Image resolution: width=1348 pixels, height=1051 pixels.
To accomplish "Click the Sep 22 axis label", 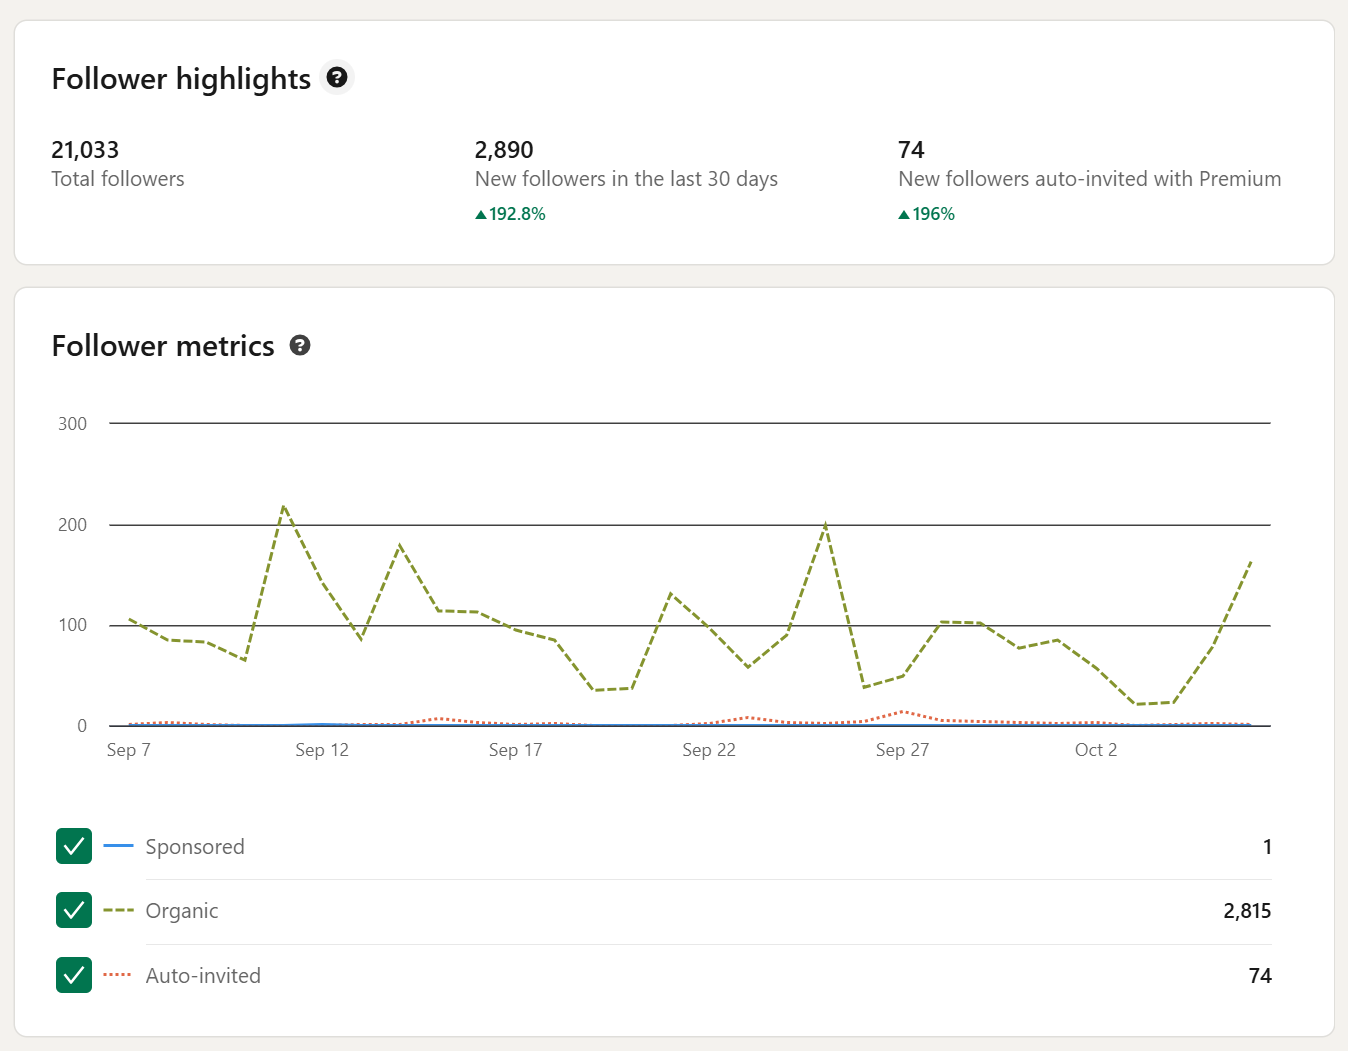I will tap(709, 750).
